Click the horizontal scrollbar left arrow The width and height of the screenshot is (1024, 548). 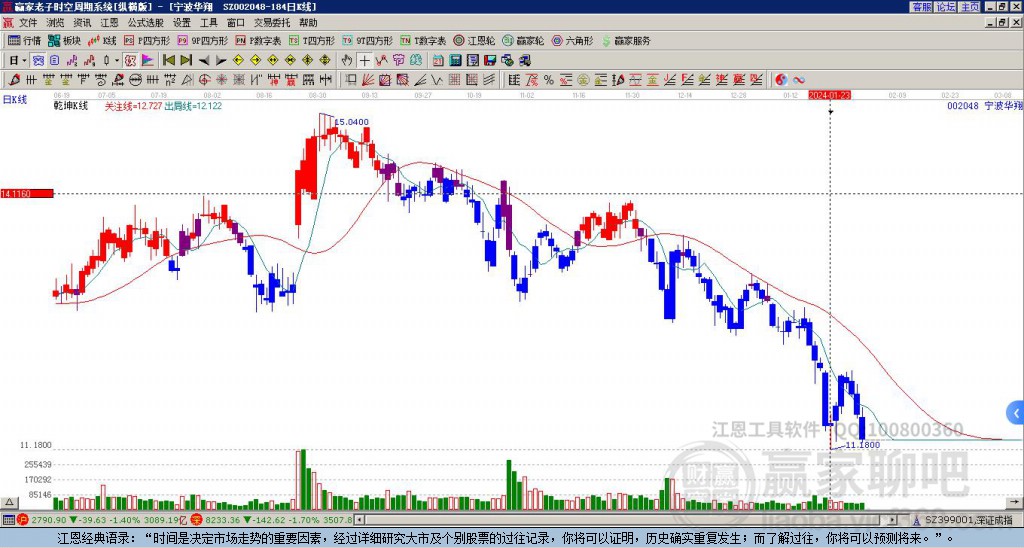(359, 520)
